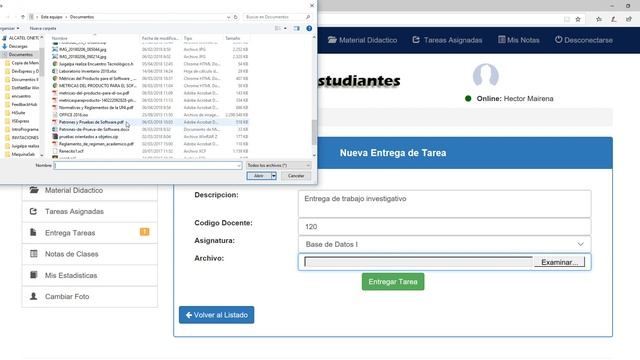Click the up-folder arrow in file dialog
640x360 pixels.
coord(23,17)
